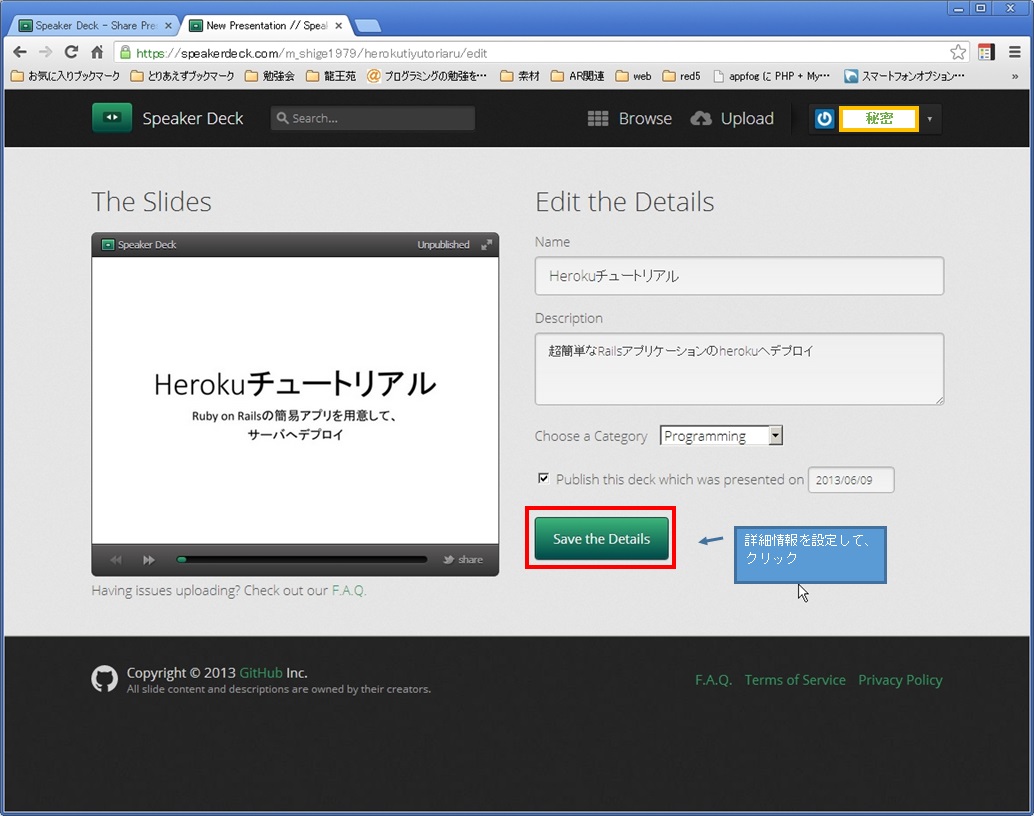Image resolution: width=1034 pixels, height=816 pixels.
Task: Open the F.A.Q. link below the slides
Action: tap(348, 590)
